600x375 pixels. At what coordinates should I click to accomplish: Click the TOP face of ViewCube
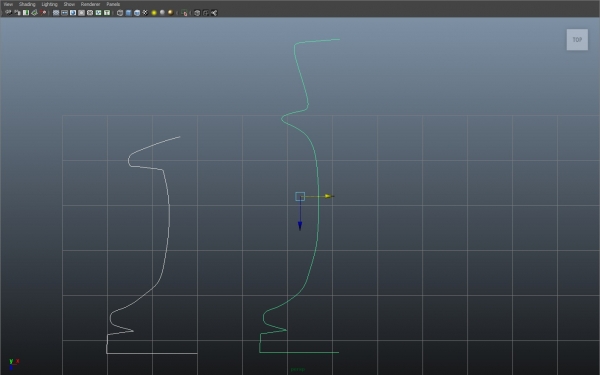[x=577, y=39]
